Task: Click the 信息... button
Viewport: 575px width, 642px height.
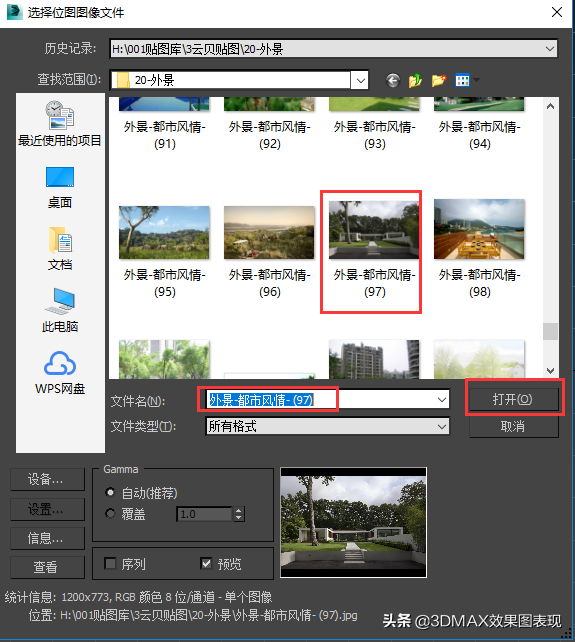Action: (x=47, y=538)
